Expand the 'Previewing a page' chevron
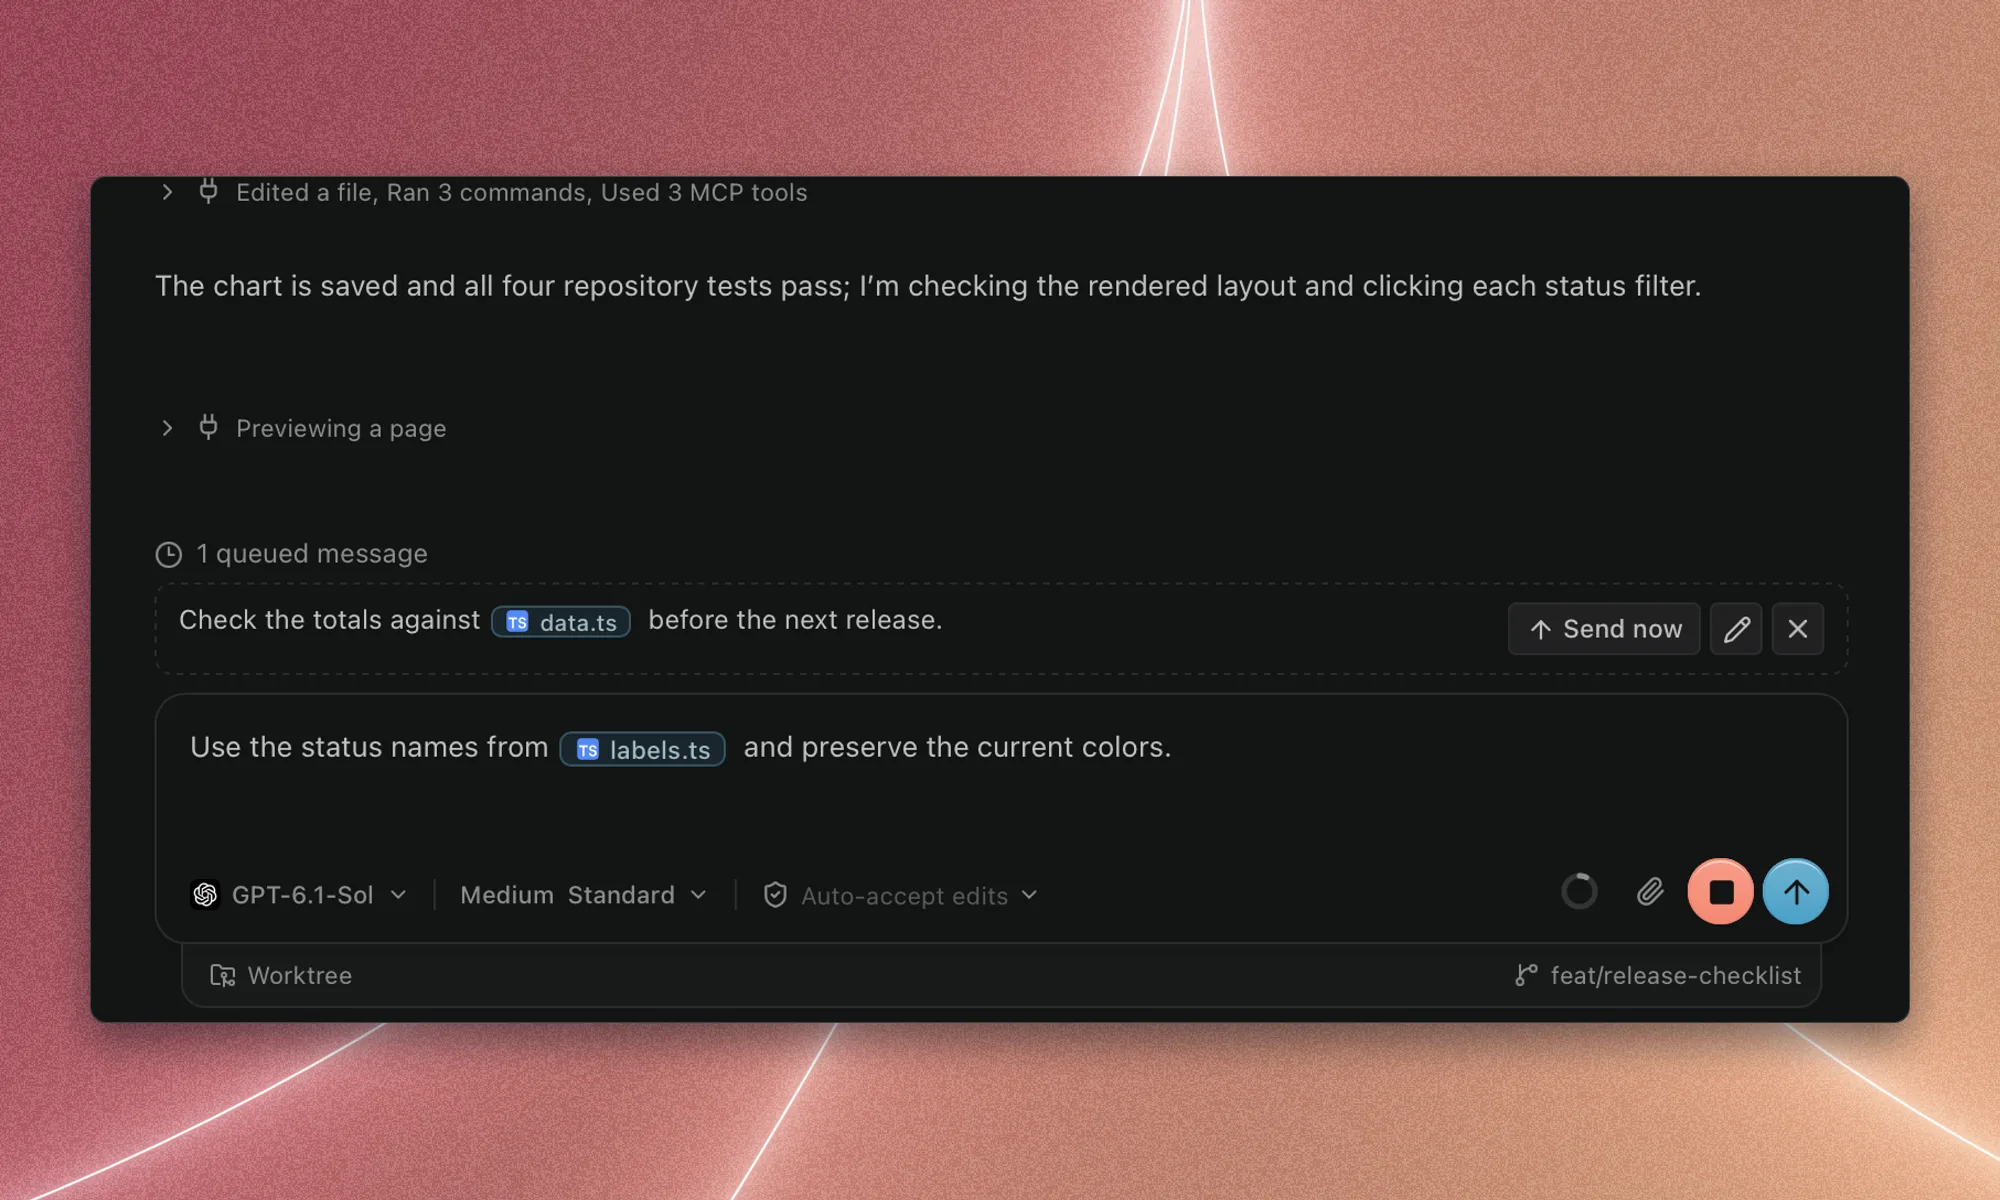 [167, 428]
